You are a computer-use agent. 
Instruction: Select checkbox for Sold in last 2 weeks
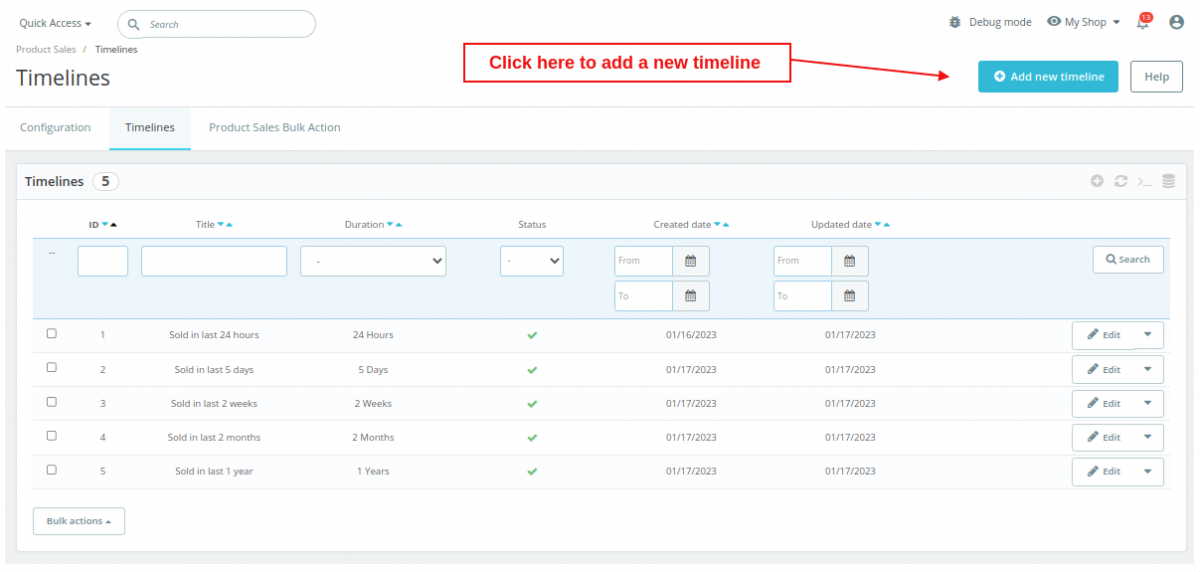(x=52, y=402)
